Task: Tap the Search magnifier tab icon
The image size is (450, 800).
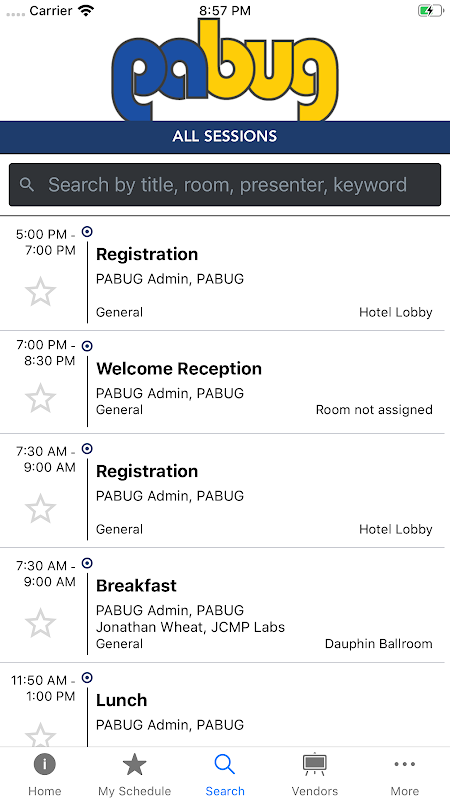Action: coord(224,764)
